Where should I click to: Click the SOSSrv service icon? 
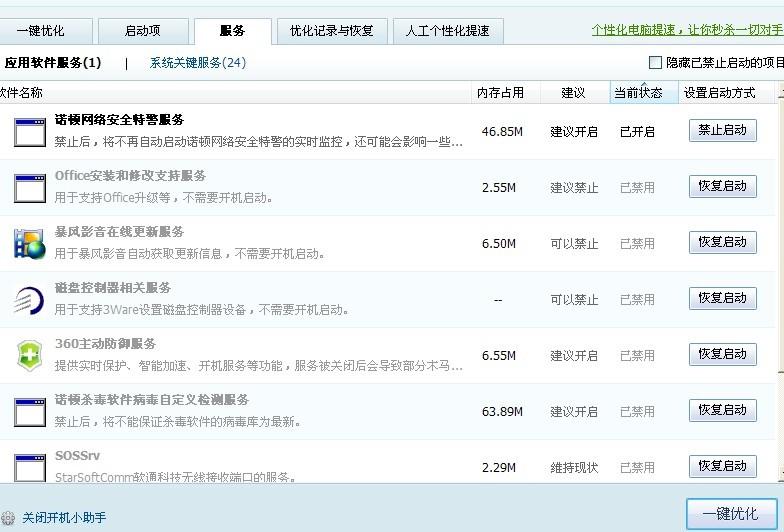(30, 468)
